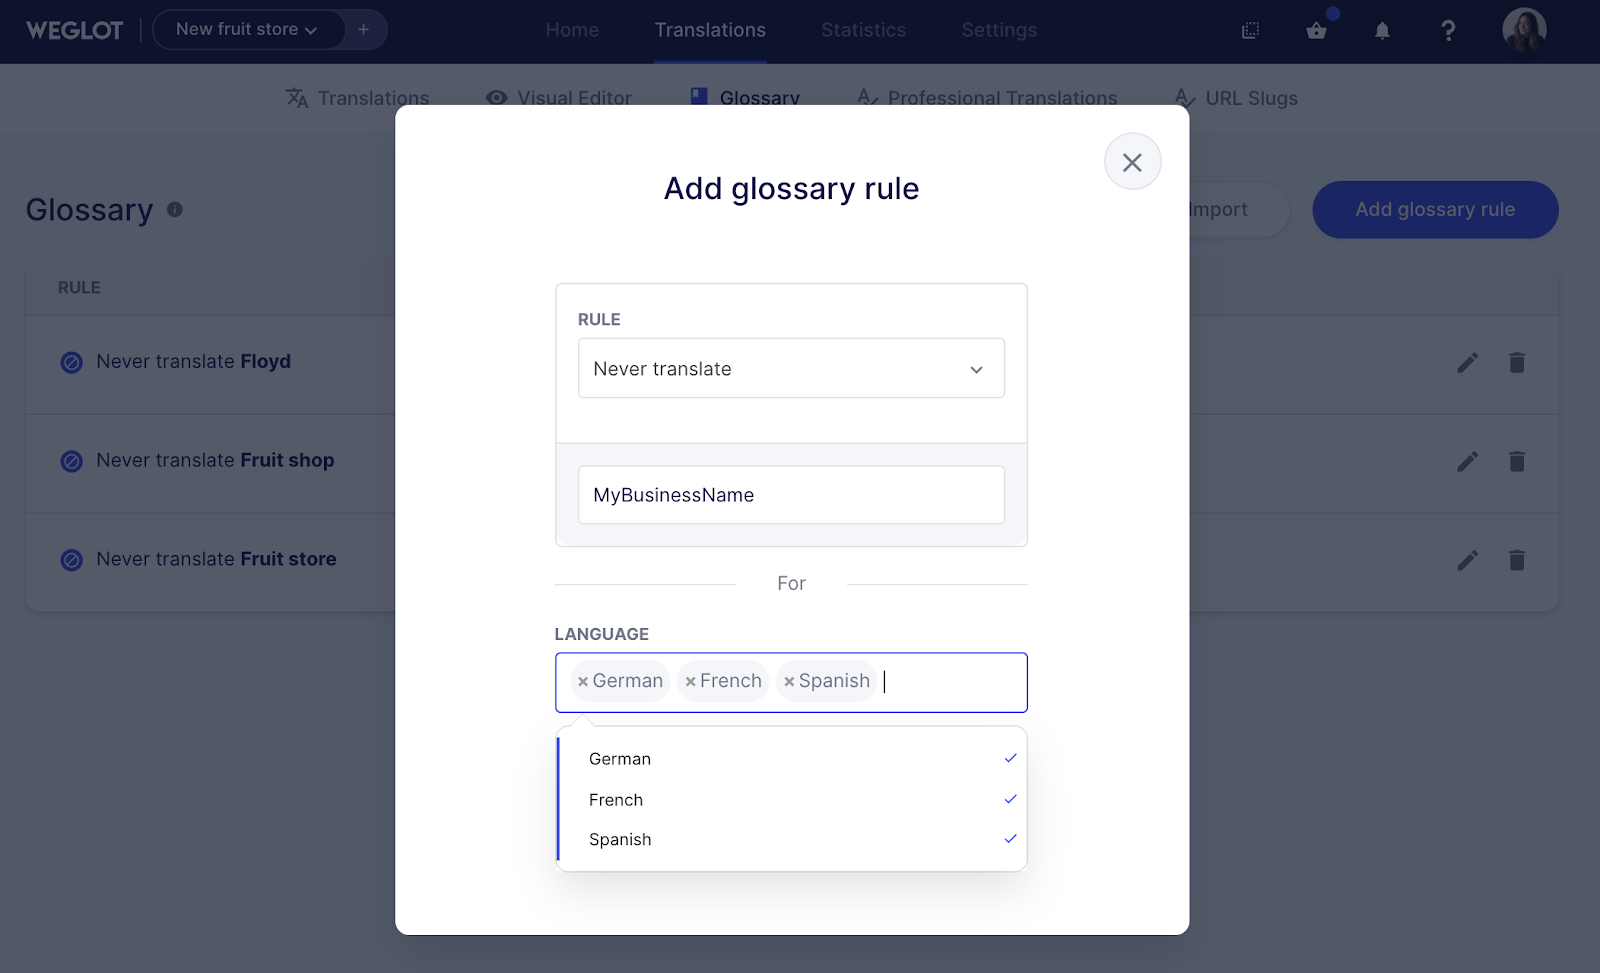Open the URL Slugs sub-tab
1600x973 pixels.
(1236, 98)
